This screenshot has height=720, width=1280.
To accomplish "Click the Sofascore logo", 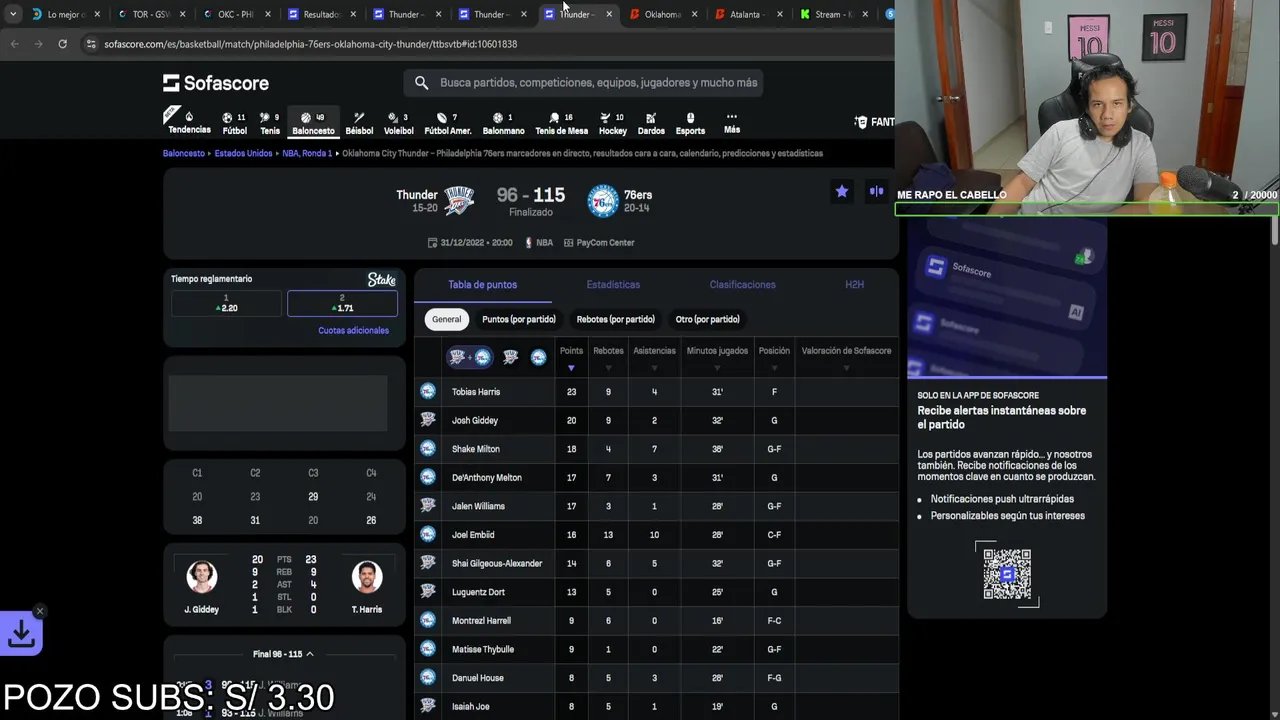I will (x=216, y=83).
